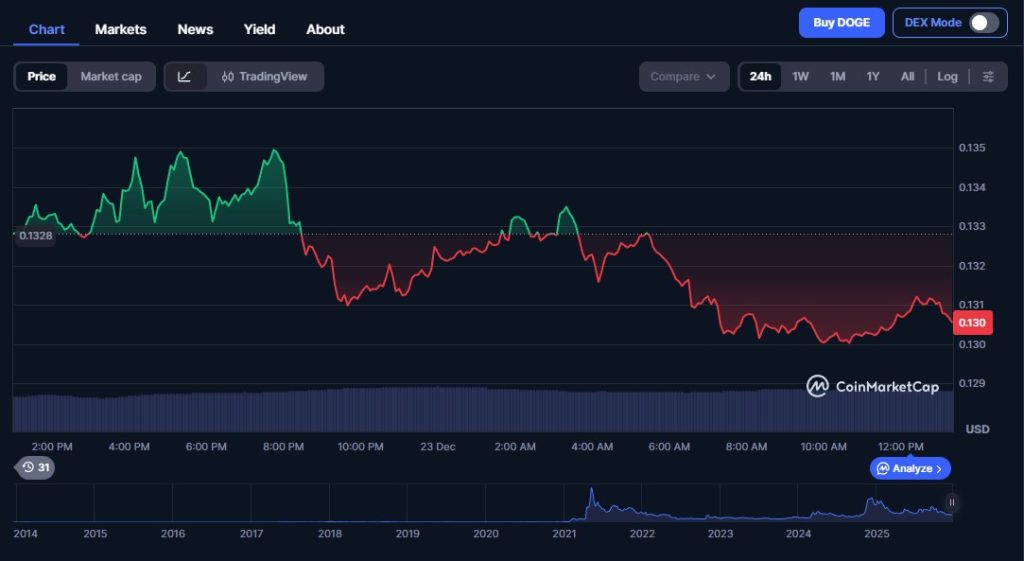The image size is (1024, 561).
Task: Open the Yield tab
Action: pyautogui.click(x=259, y=29)
